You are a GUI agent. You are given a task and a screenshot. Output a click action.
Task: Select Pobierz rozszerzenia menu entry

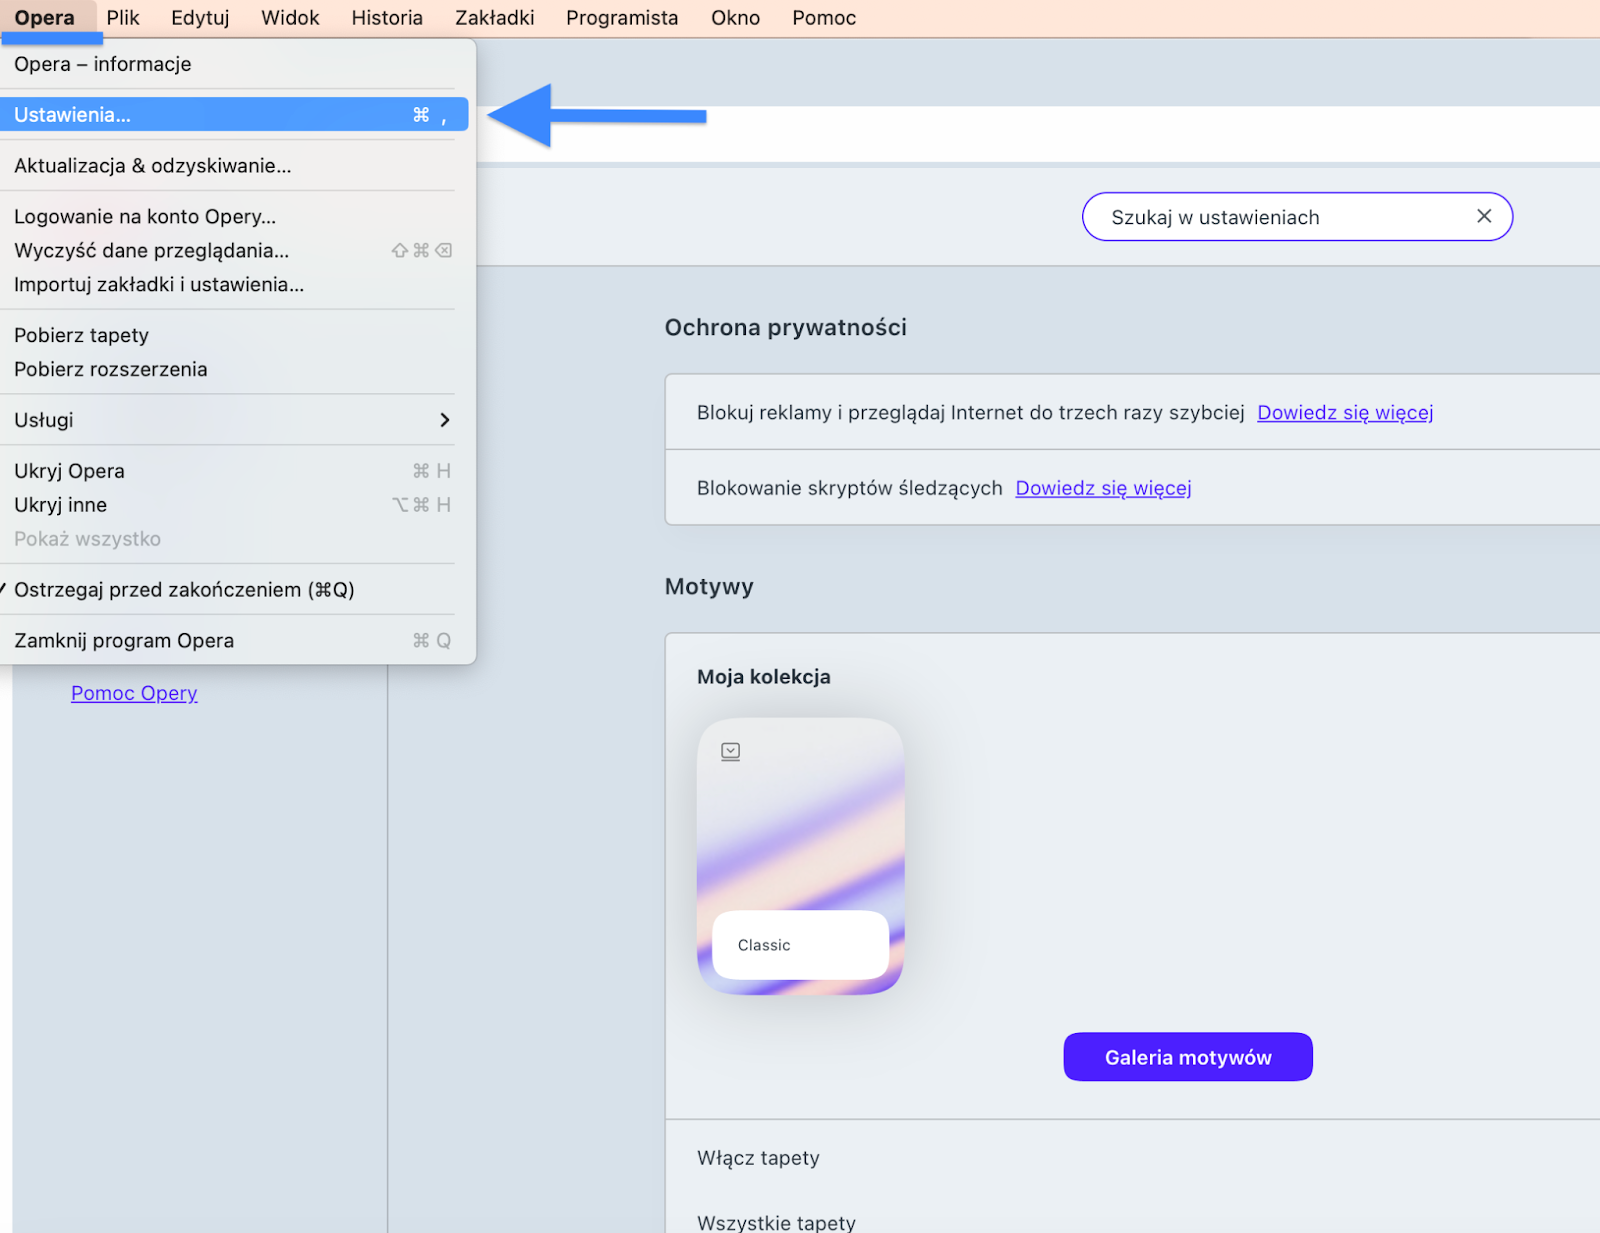click(x=234, y=370)
